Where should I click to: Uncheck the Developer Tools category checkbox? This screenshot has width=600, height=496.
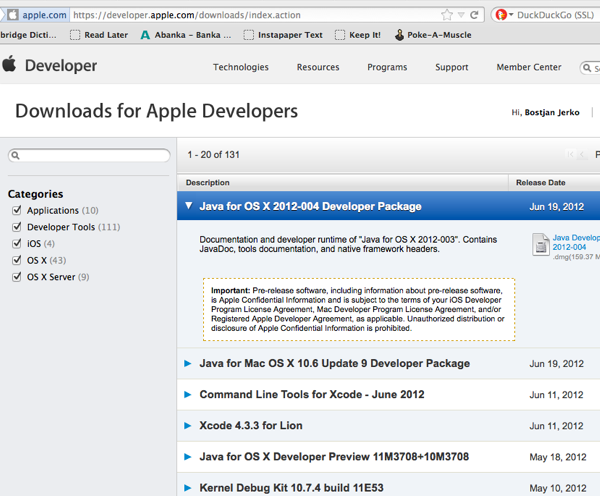pyautogui.click(x=16, y=227)
